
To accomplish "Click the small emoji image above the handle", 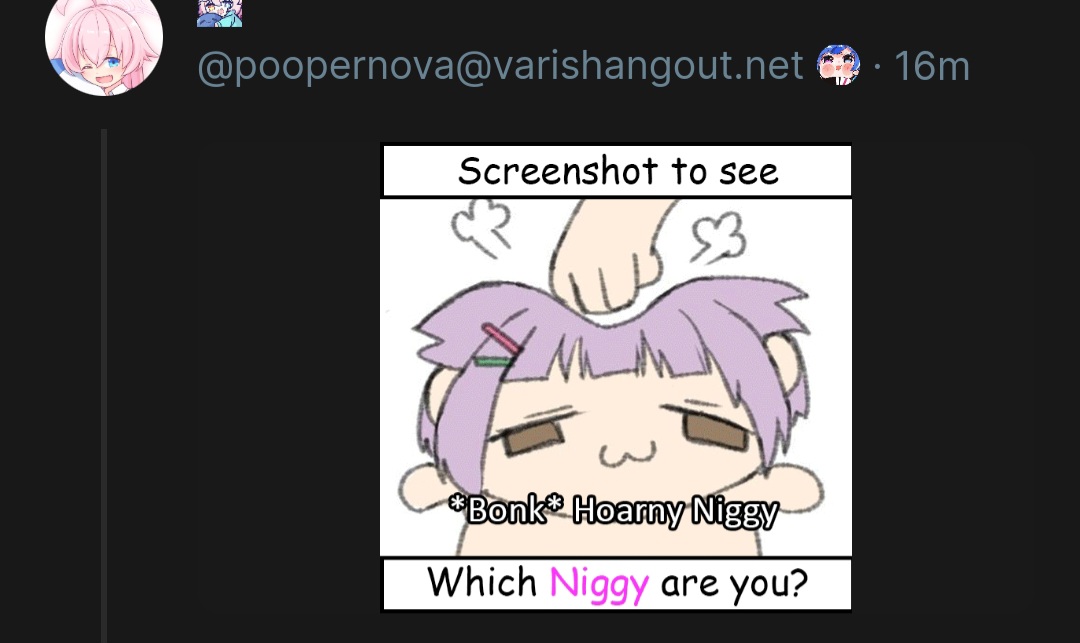I will (219, 13).
